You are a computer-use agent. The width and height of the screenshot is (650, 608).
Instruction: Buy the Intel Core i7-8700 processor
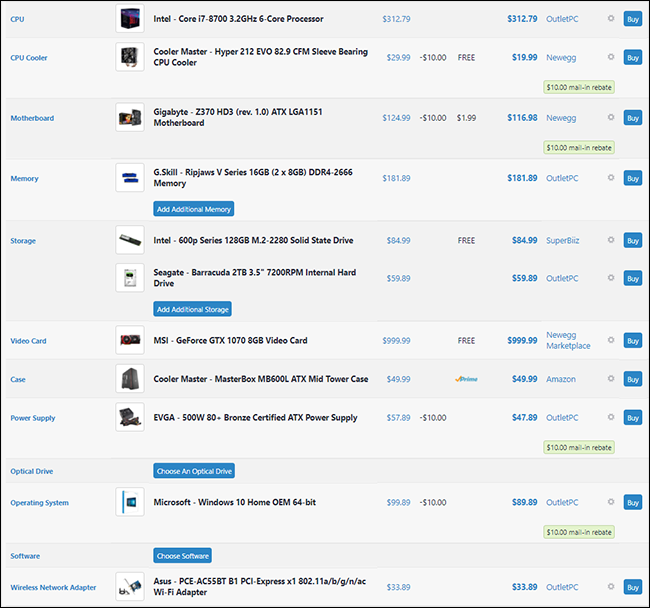(633, 19)
